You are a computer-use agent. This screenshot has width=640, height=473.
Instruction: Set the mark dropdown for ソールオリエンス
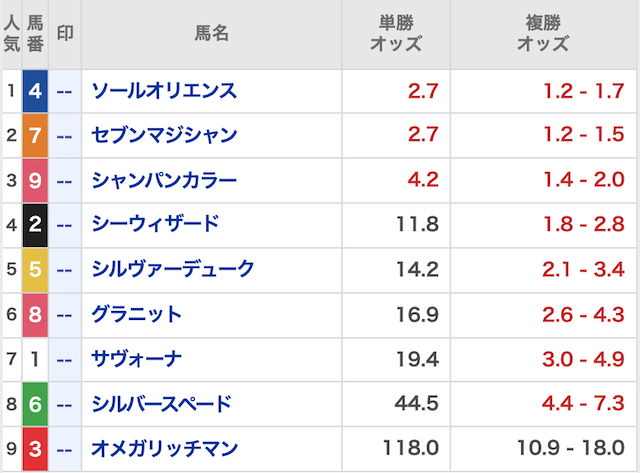click(x=65, y=91)
